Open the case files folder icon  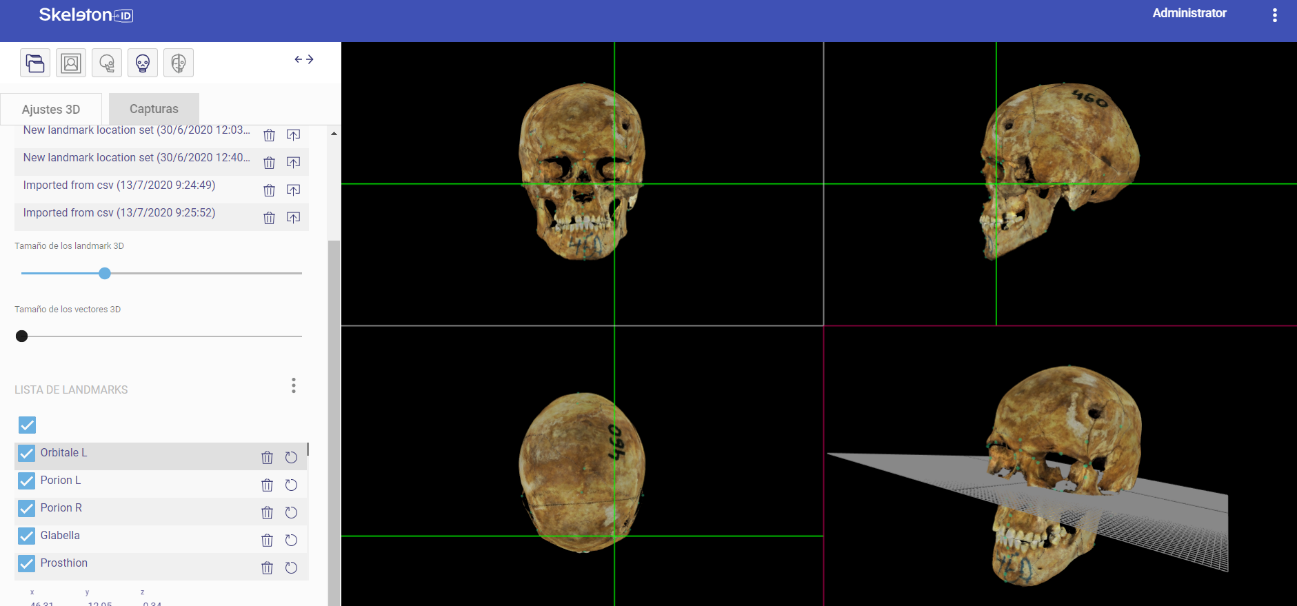(x=35, y=63)
